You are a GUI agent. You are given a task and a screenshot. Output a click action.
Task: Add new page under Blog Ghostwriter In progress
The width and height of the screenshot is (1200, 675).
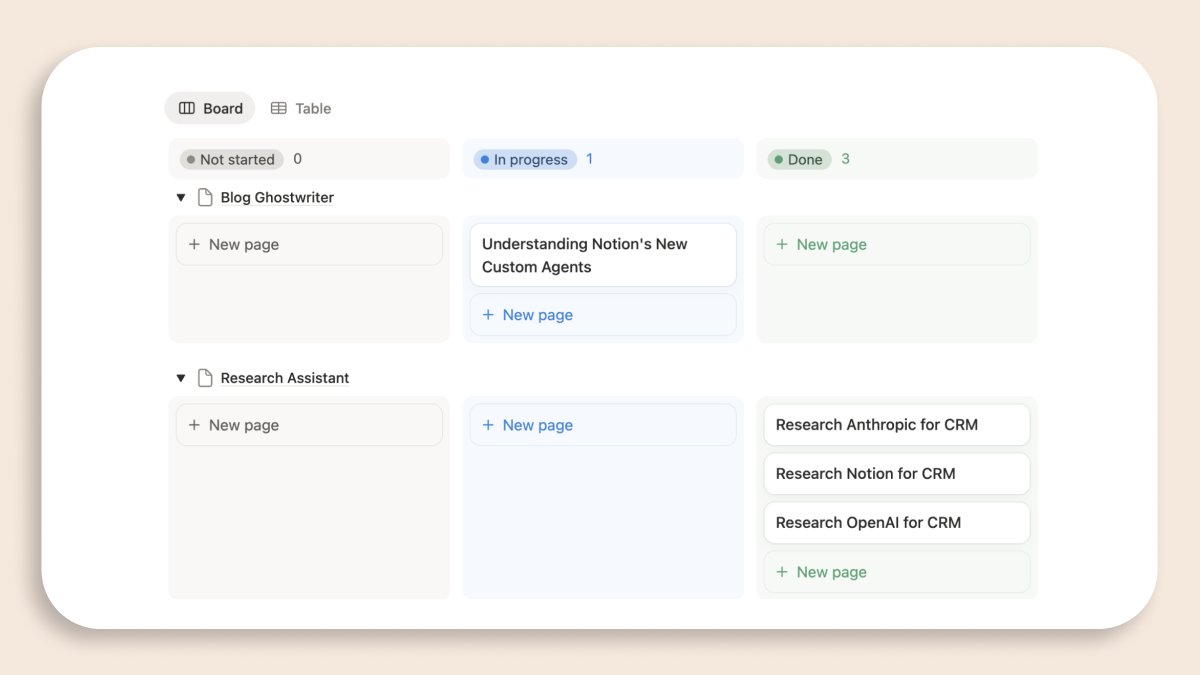(x=603, y=315)
